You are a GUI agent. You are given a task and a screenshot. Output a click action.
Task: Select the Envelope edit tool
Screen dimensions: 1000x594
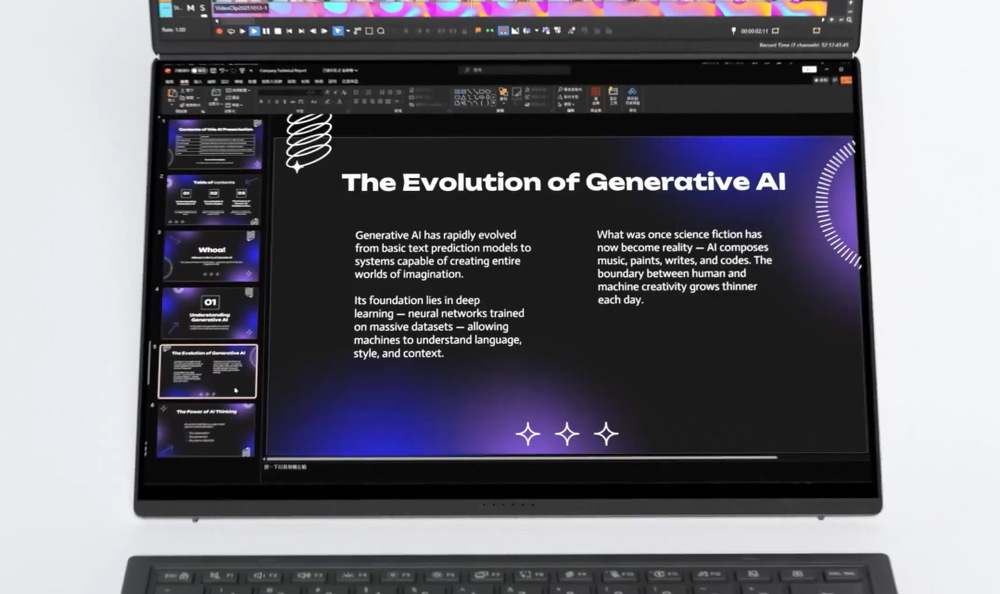point(357,31)
